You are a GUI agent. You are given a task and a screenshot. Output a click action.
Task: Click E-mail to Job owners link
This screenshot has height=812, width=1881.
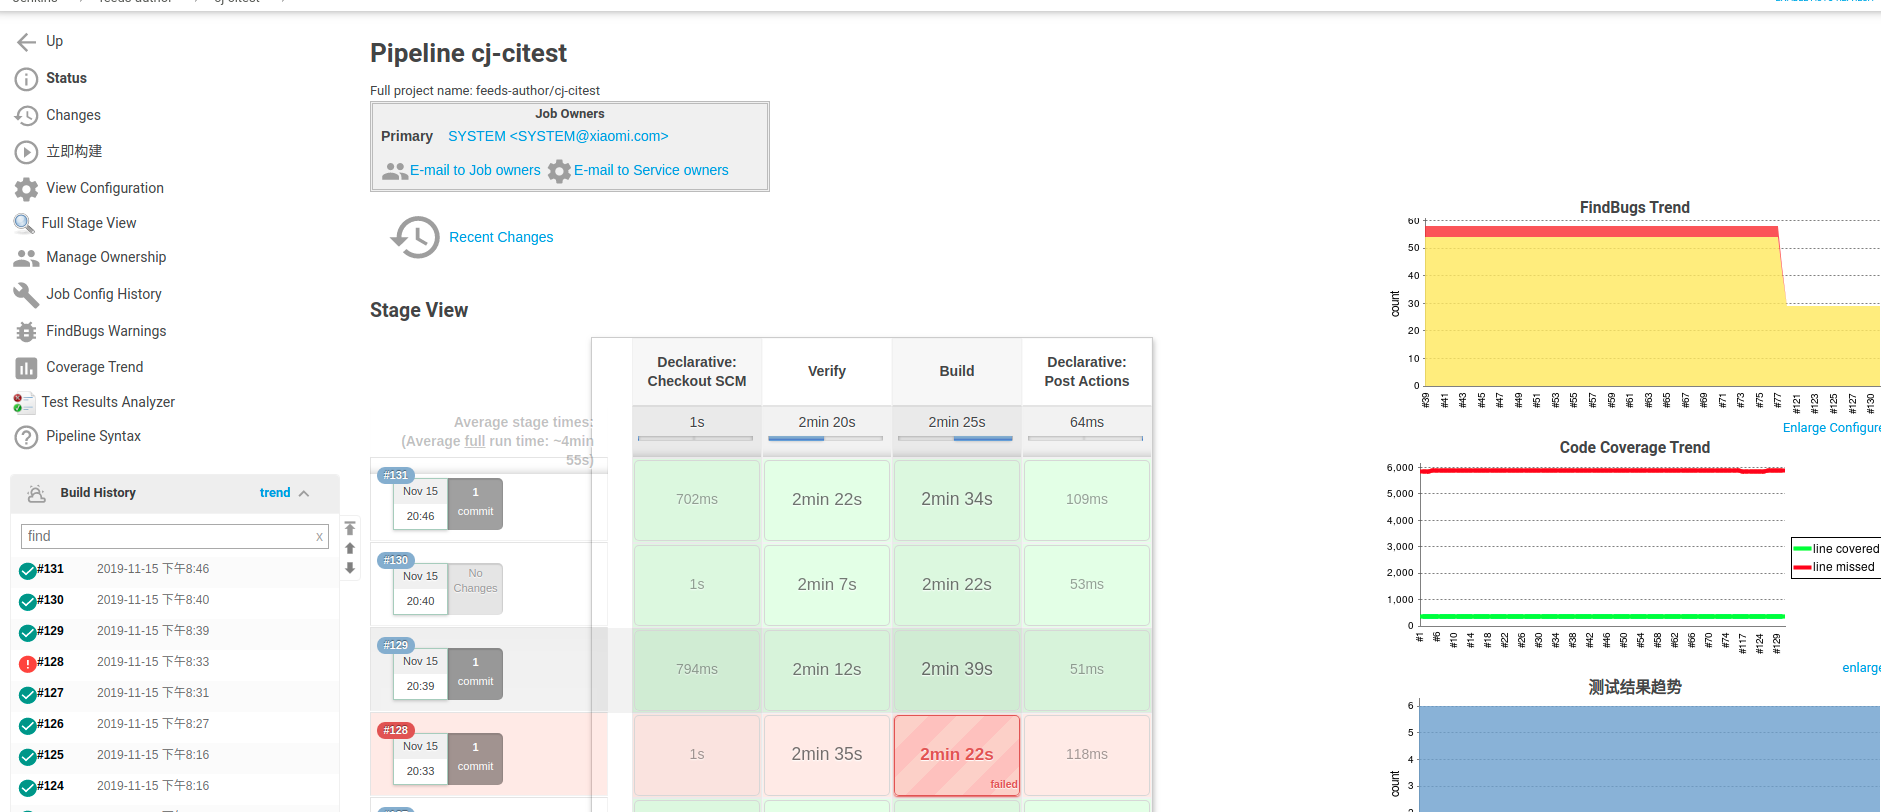475,170
